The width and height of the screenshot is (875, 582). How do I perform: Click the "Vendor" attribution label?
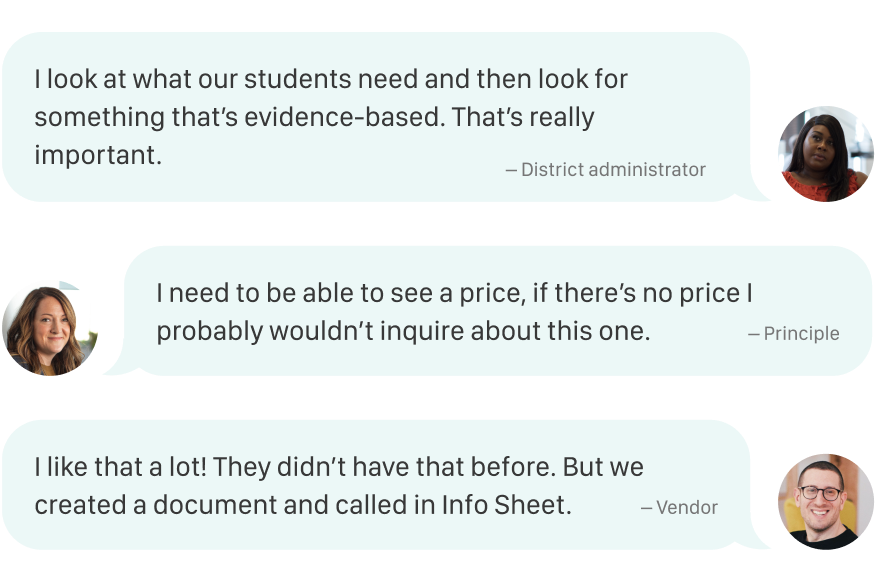point(680,508)
